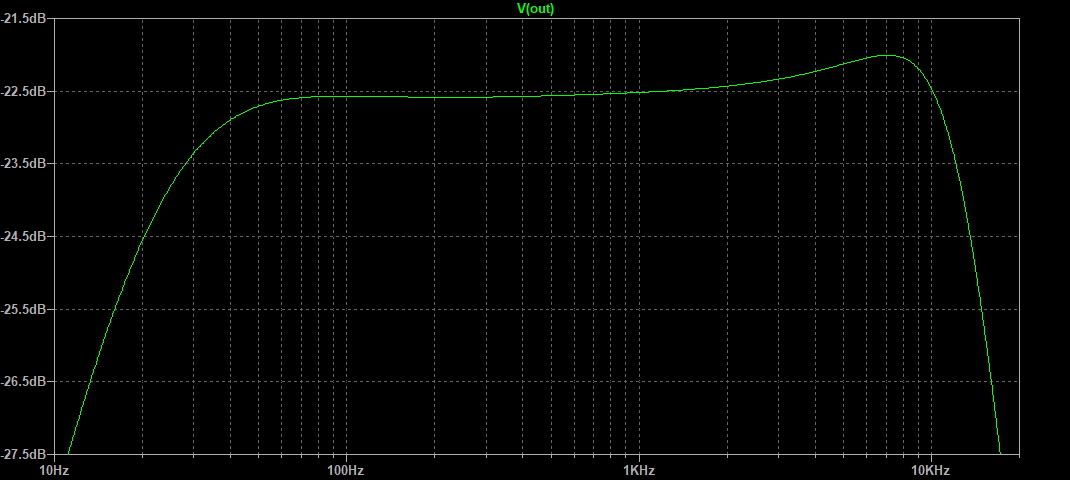Select the -24.5dB axis label
Viewport: 1070px width, 480px height.
tap(24, 236)
